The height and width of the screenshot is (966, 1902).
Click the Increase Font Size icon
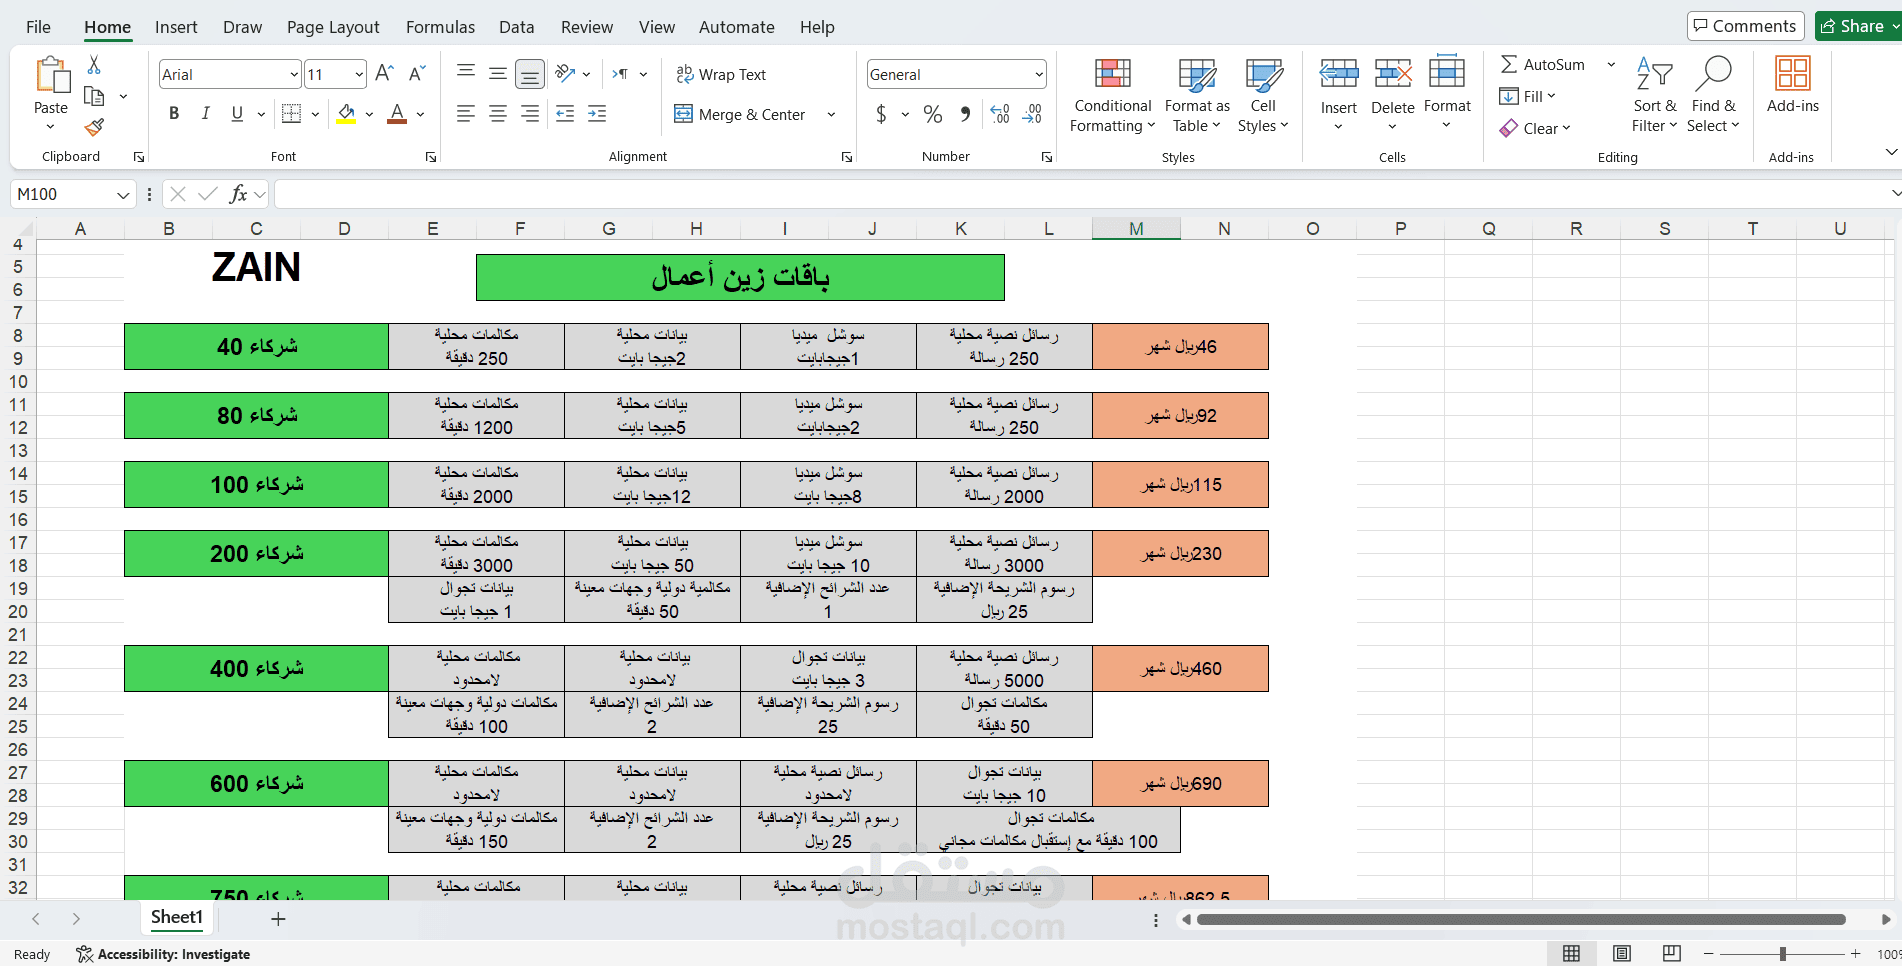point(384,74)
